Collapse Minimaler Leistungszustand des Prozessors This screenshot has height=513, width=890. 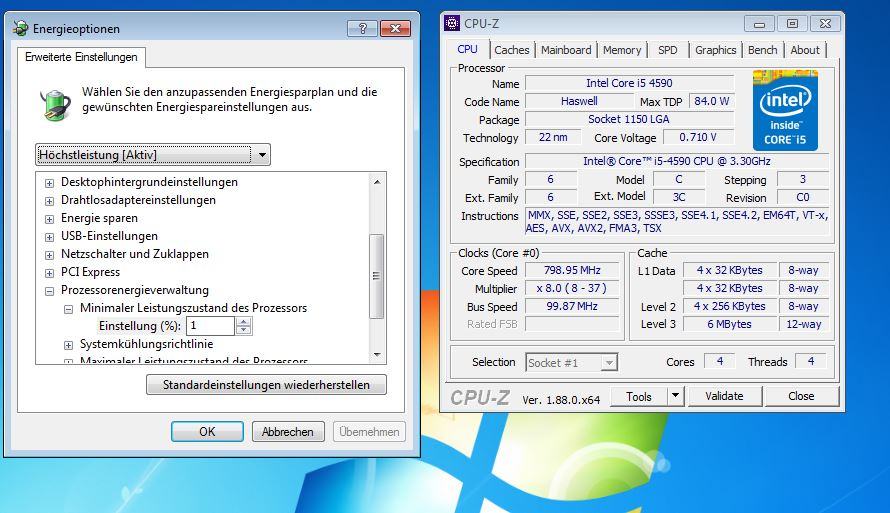[x=68, y=309]
